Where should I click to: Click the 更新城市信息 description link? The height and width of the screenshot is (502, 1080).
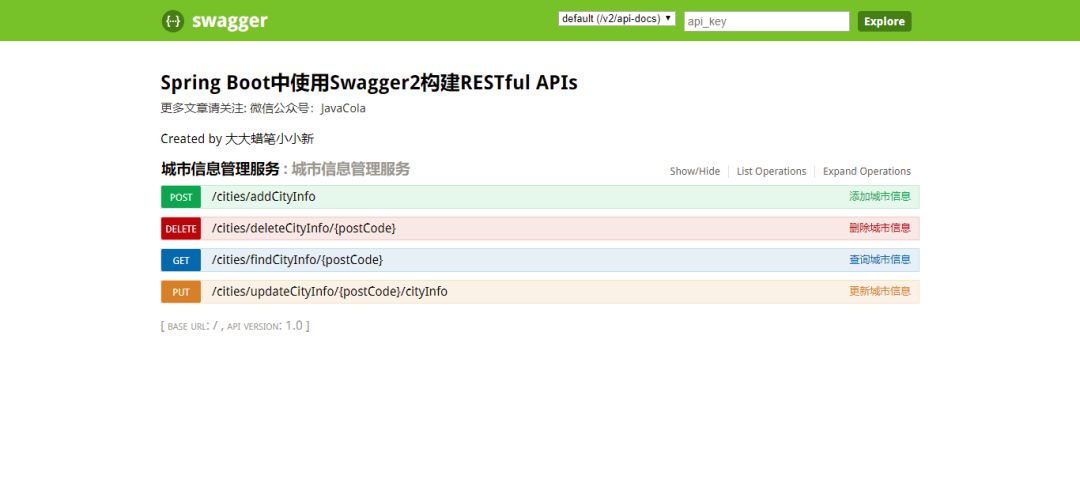(x=880, y=292)
